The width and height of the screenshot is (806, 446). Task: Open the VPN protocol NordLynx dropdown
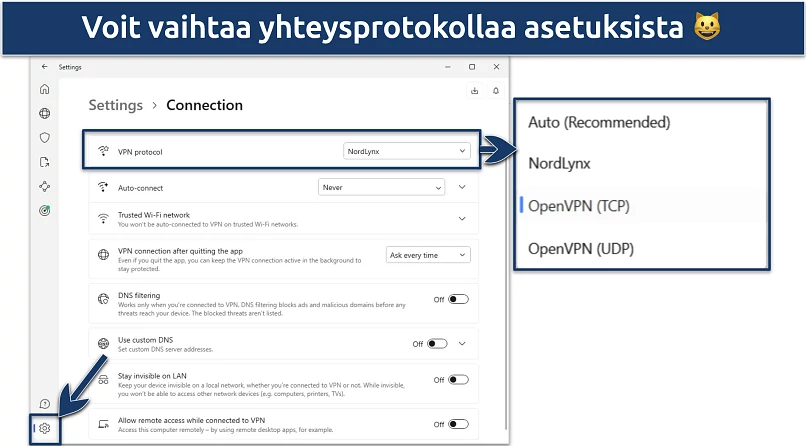[407, 151]
